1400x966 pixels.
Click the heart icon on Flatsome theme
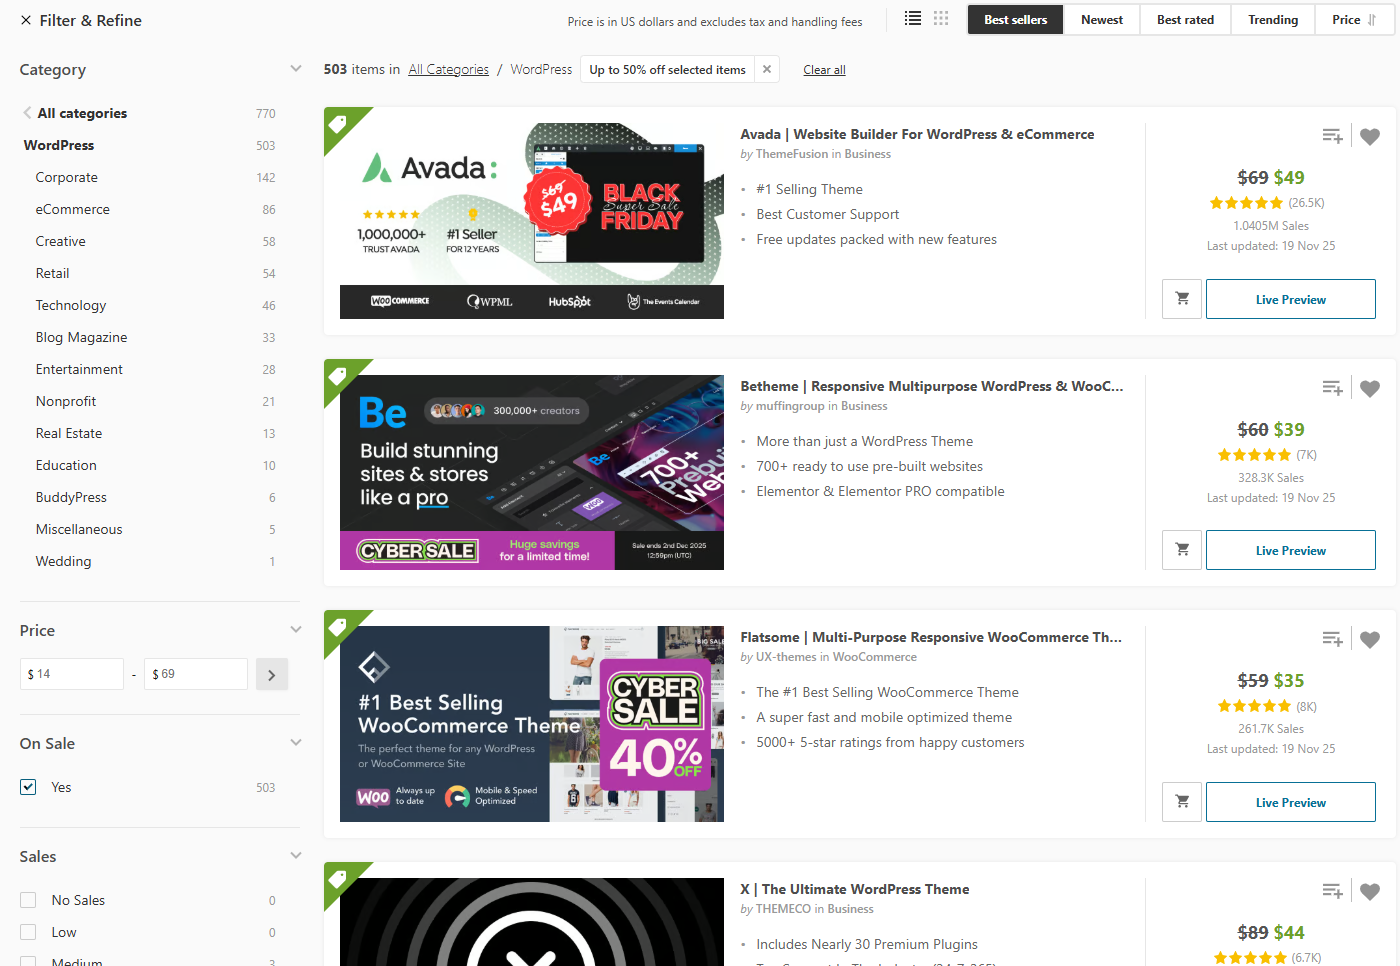1369,639
